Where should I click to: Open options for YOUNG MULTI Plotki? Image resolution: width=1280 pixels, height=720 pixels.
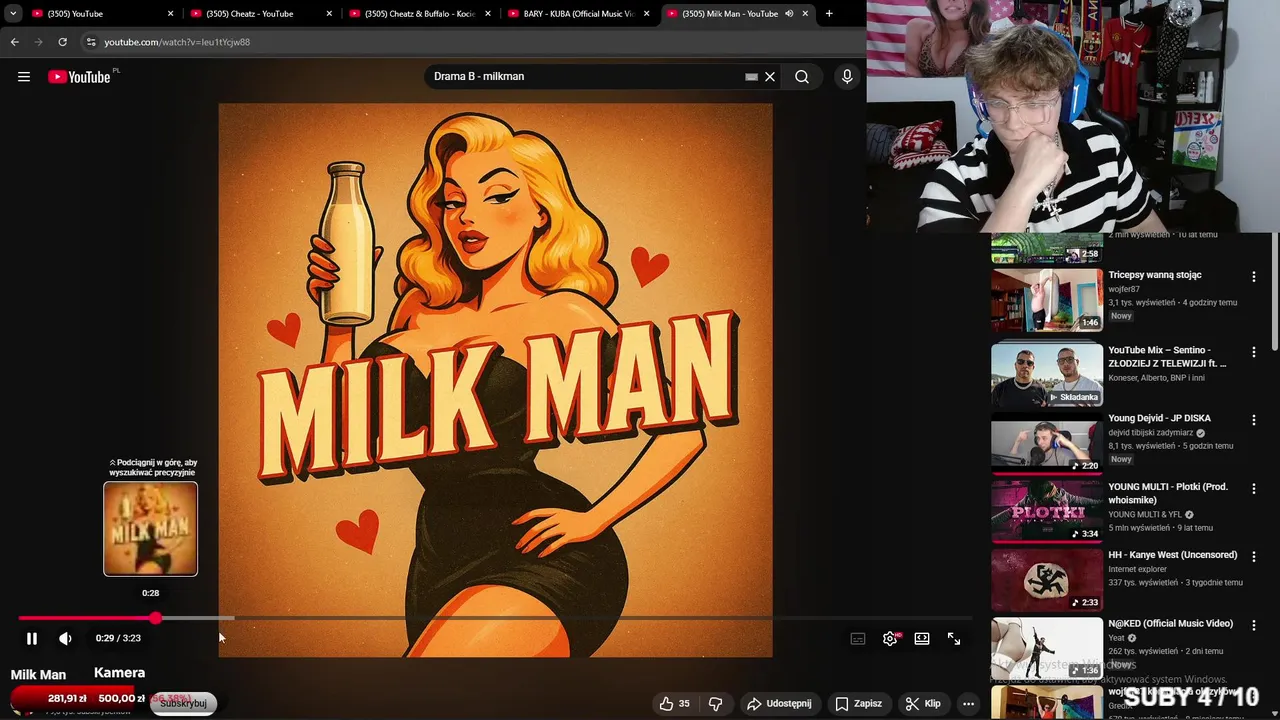tap(1253, 490)
